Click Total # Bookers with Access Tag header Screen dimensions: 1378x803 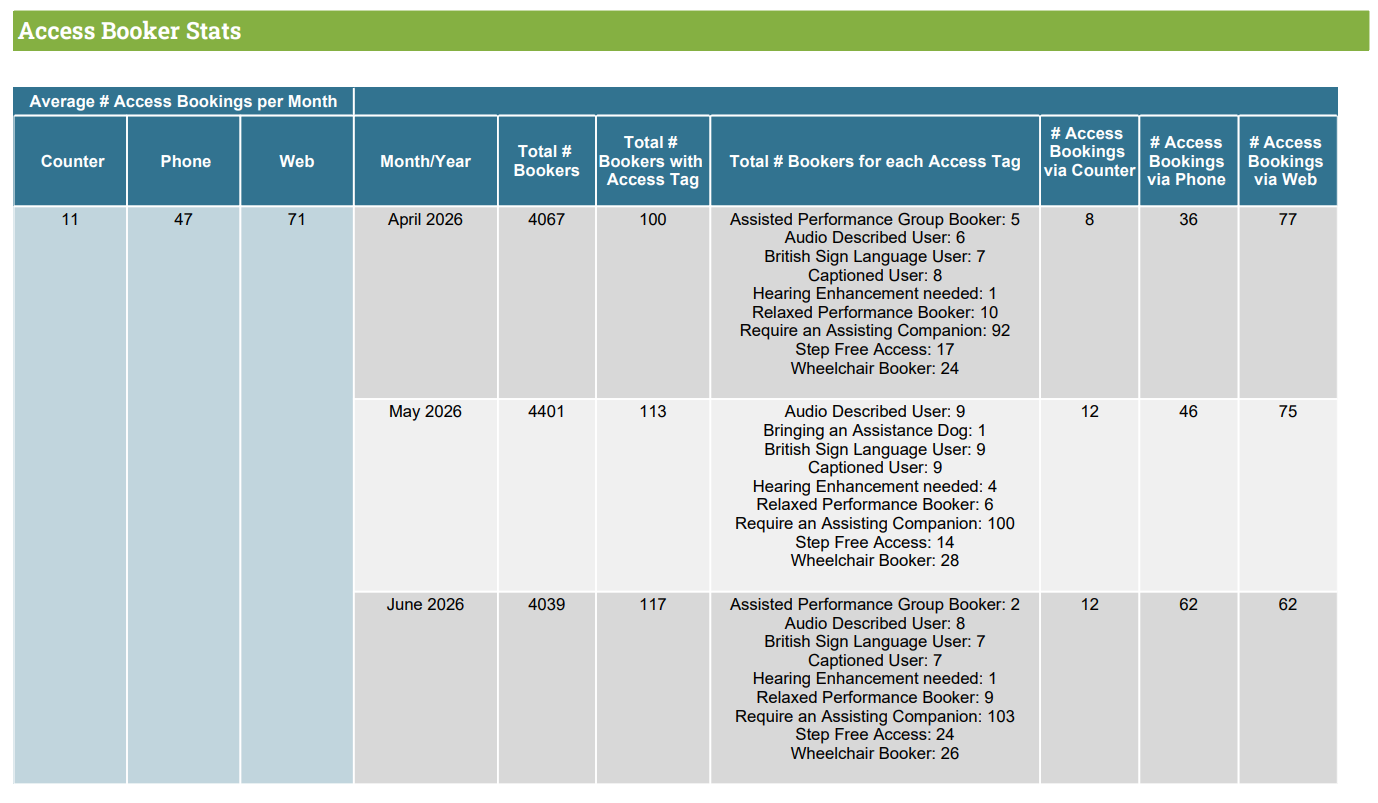pyautogui.click(x=653, y=161)
